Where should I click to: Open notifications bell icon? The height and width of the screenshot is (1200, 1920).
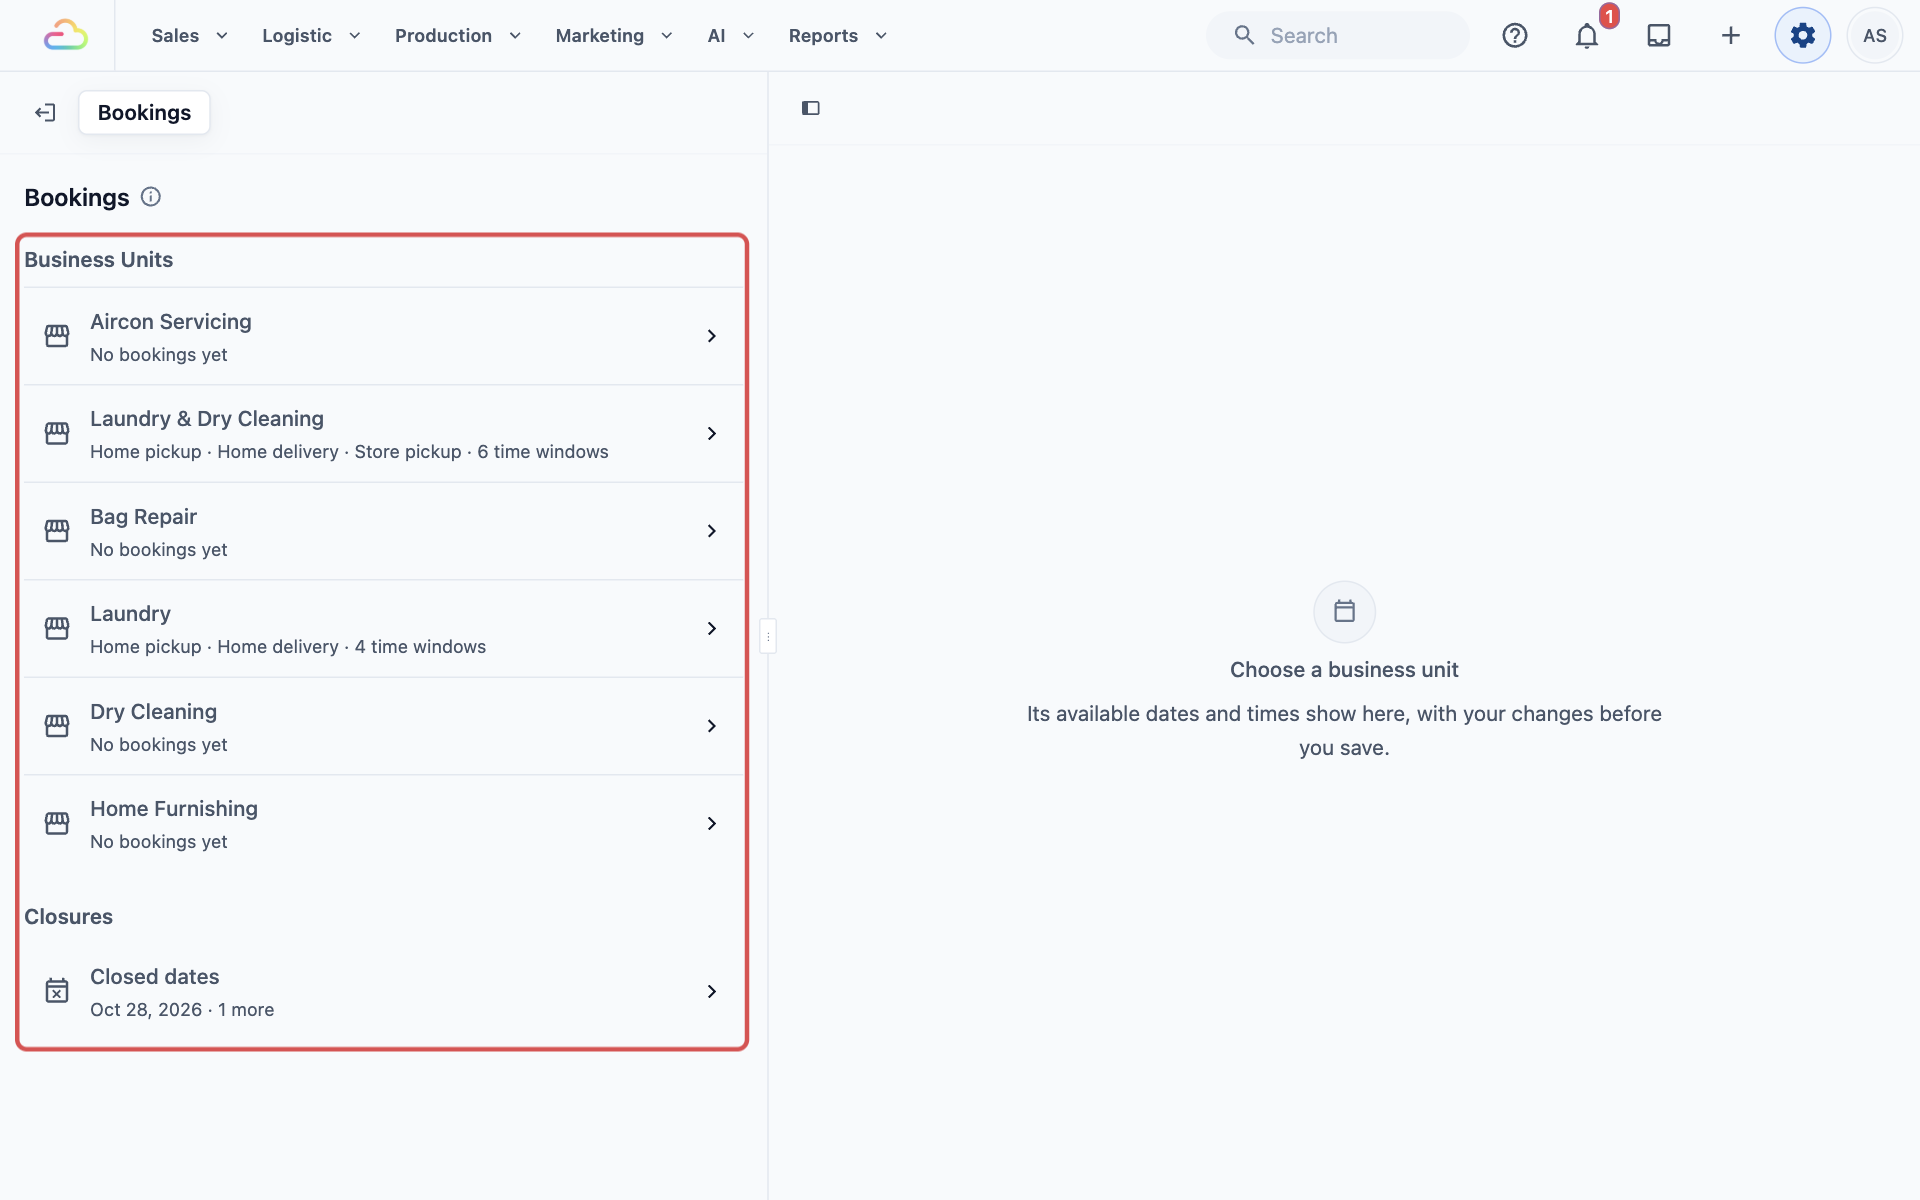[x=1587, y=36]
